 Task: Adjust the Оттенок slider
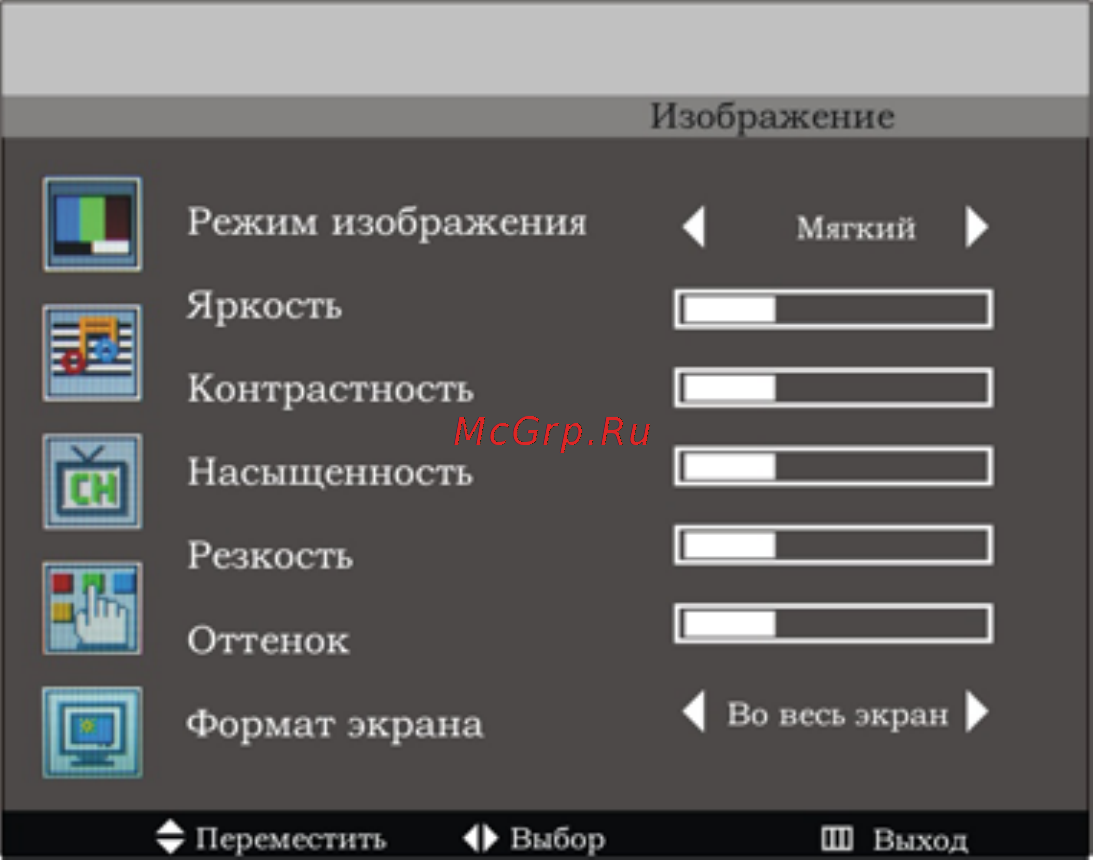pos(834,623)
